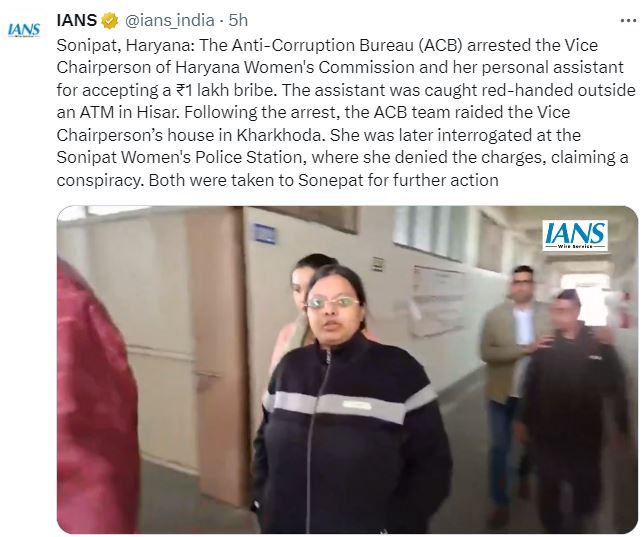The height and width of the screenshot is (537, 644).
Task: Visit the @ians_india handle
Action: pyautogui.click(x=169, y=20)
